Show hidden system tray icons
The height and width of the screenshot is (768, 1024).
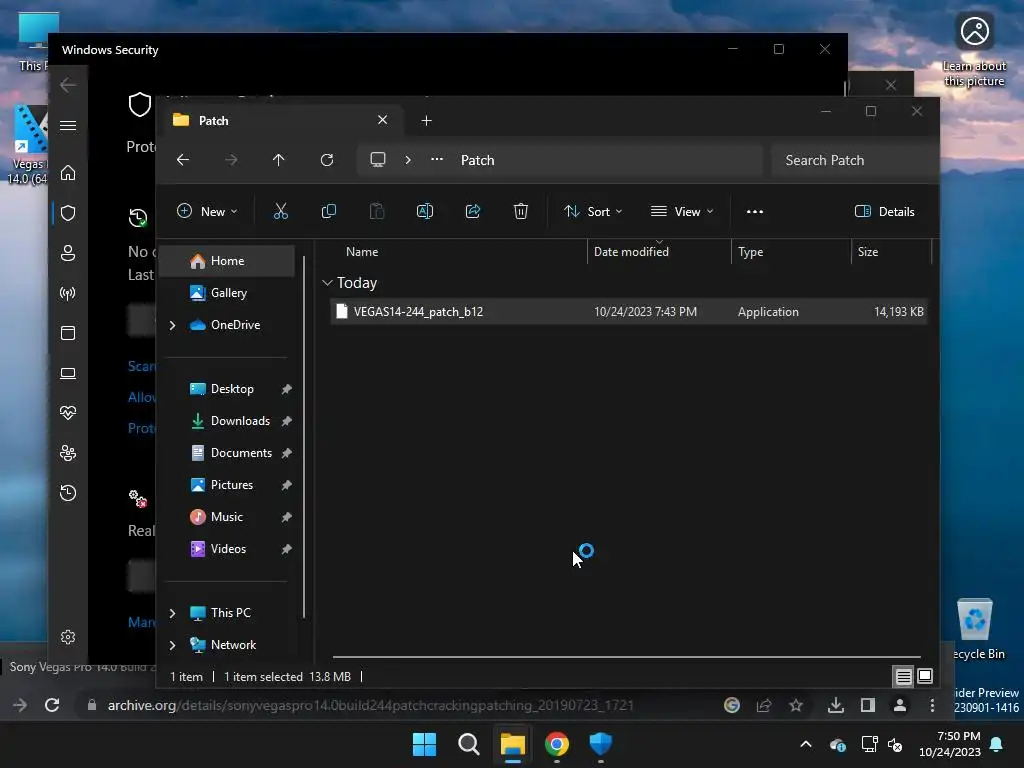tap(806, 744)
